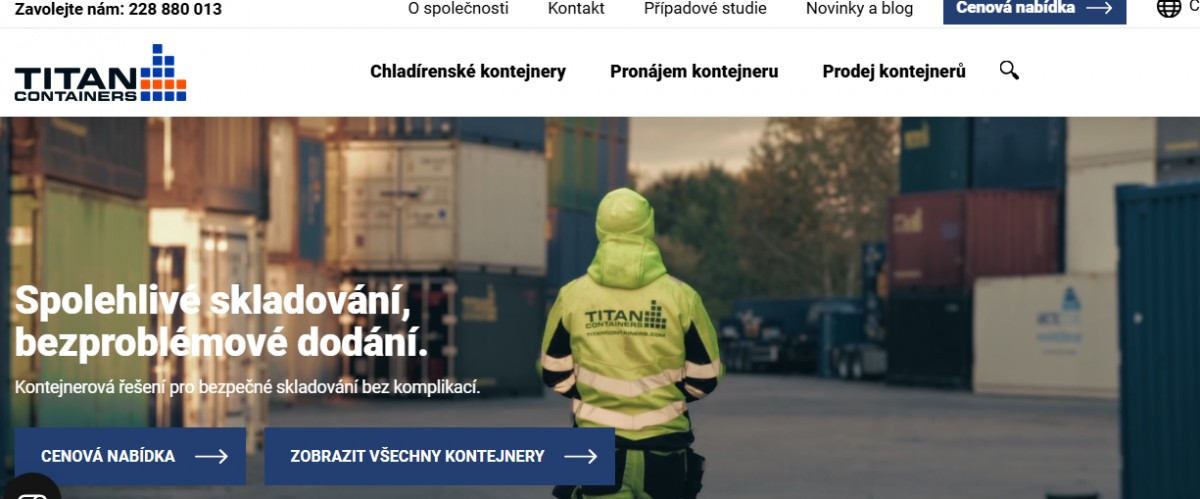Click the arrow in header Cenová nabídka button
The width and height of the screenshot is (1200, 499).
pyautogui.click(x=1099, y=8)
